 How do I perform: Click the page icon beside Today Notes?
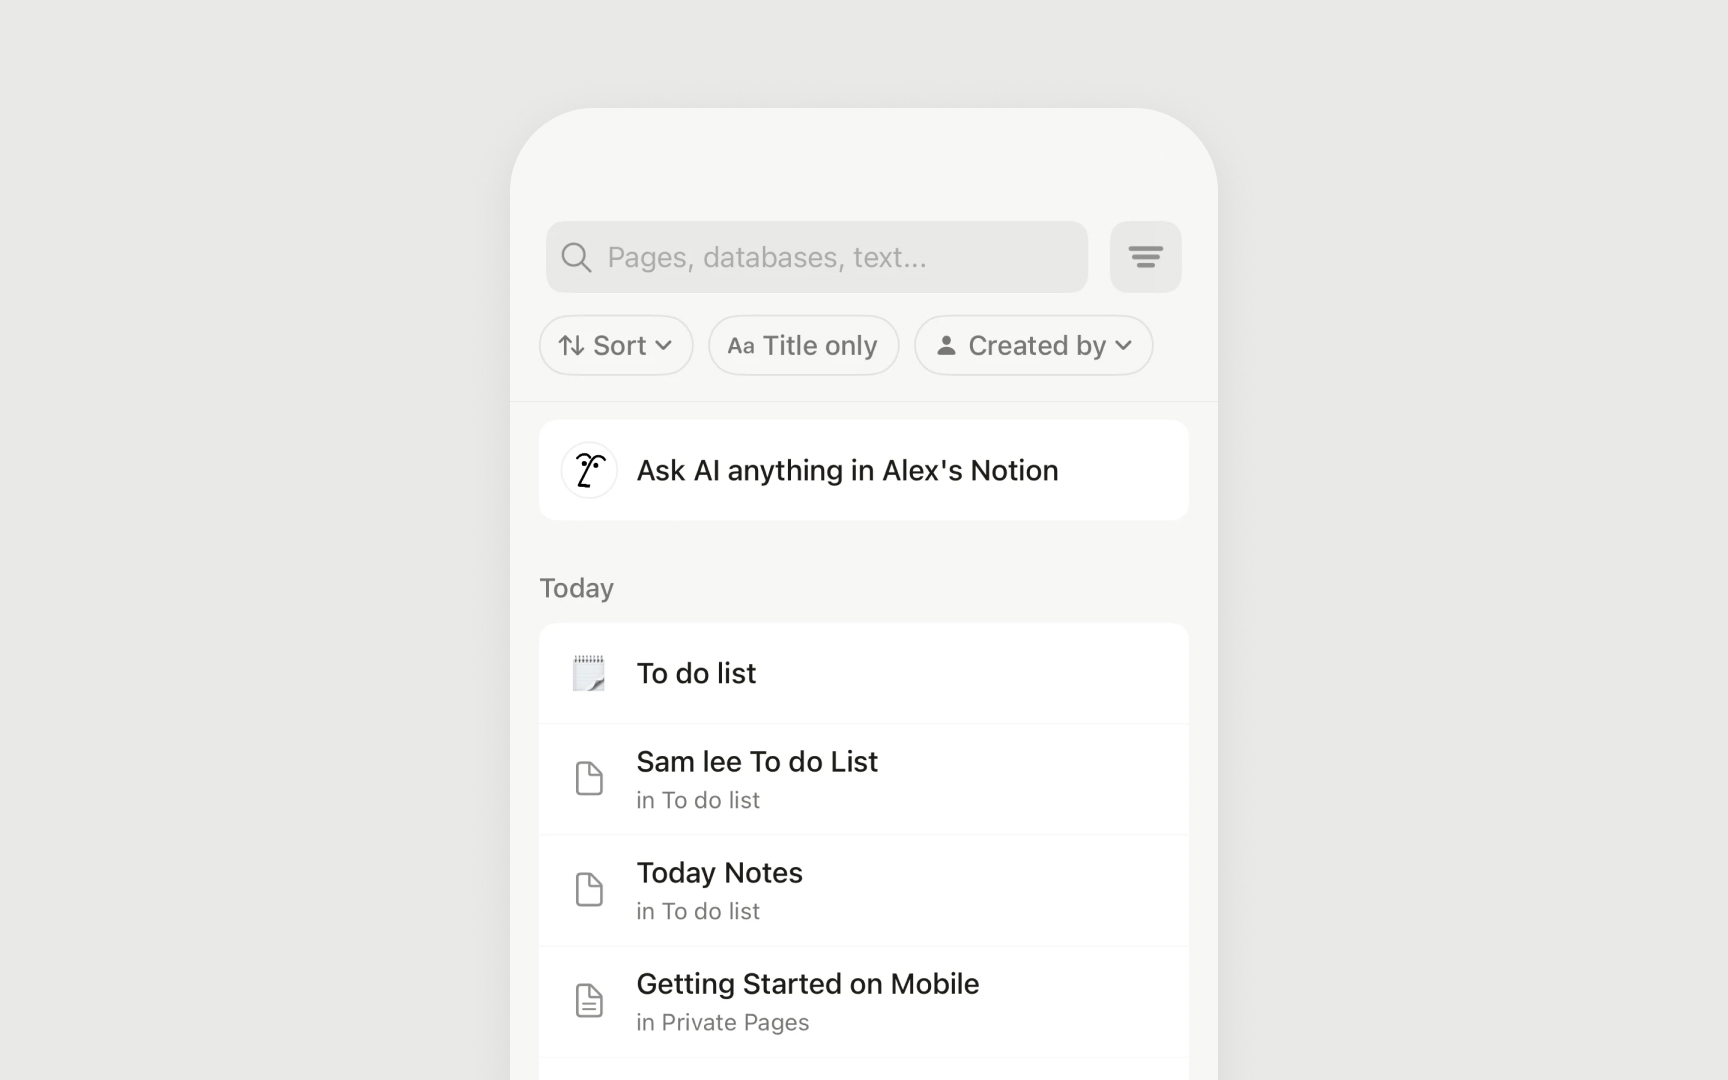pyautogui.click(x=589, y=890)
